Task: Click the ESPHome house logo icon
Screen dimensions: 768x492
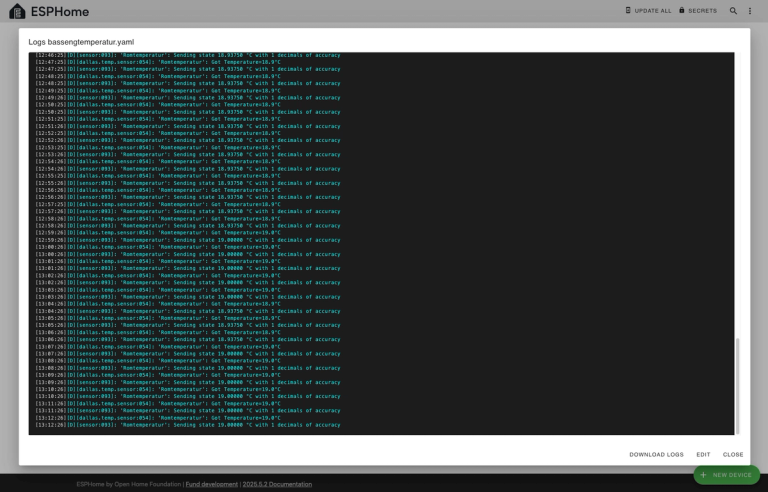Action: (x=17, y=11)
